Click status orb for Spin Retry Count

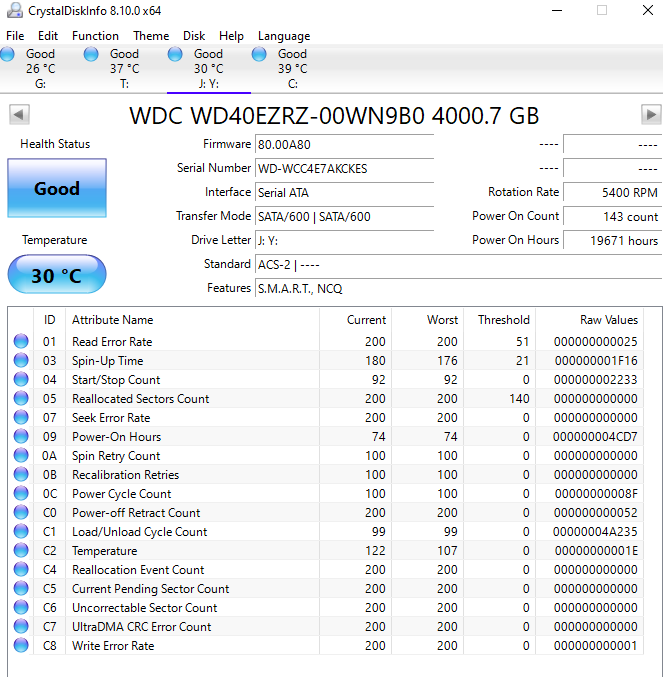[x=21, y=455]
